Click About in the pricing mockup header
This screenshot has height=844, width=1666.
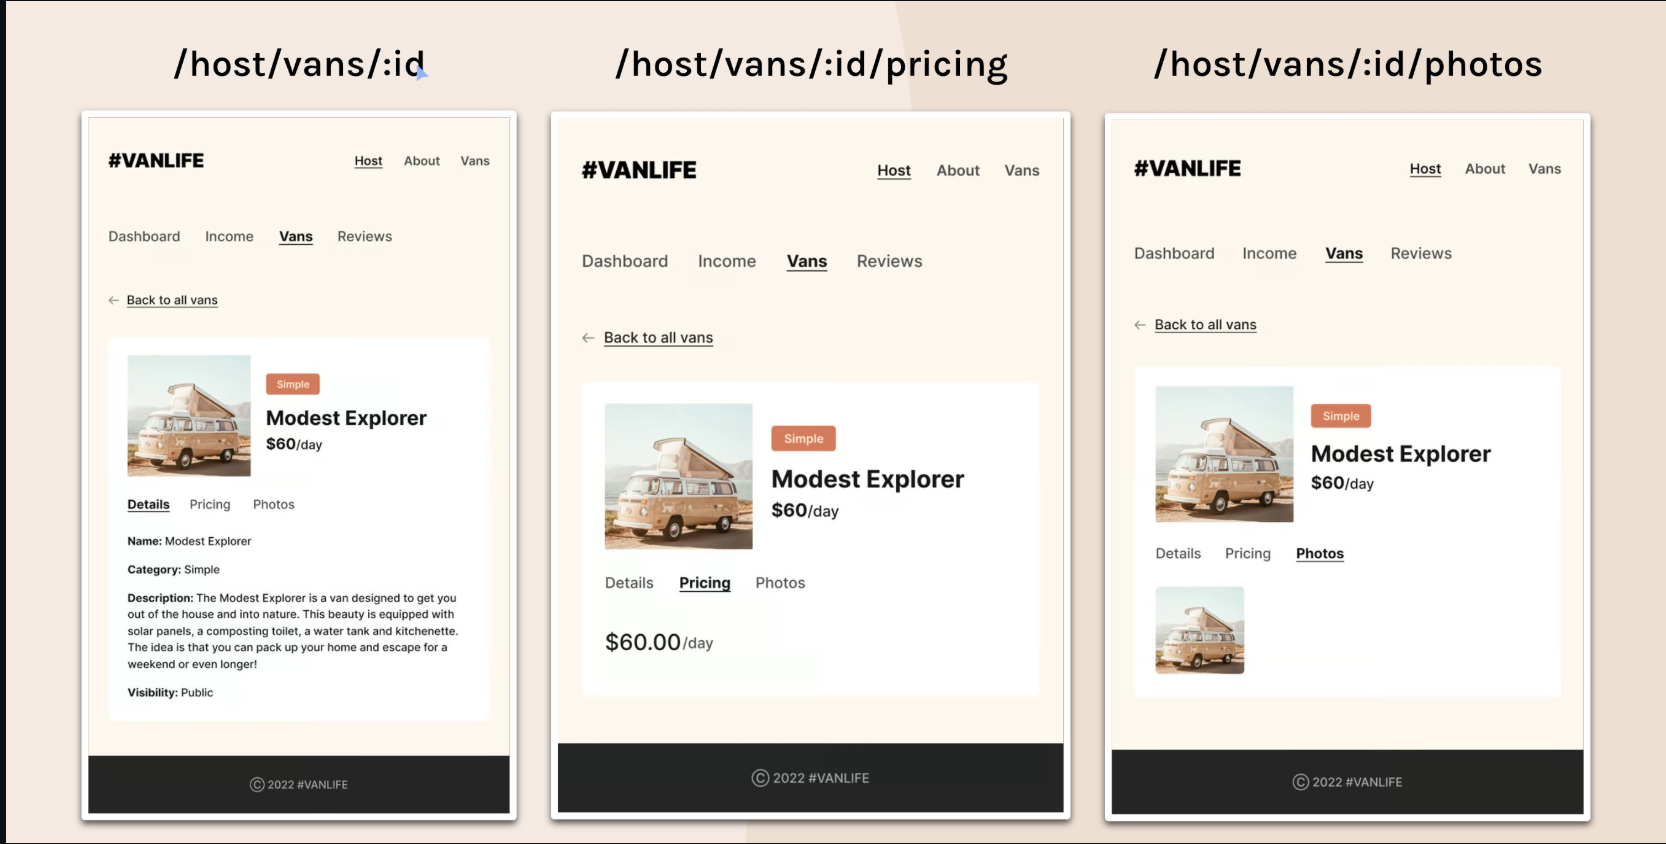click(958, 171)
